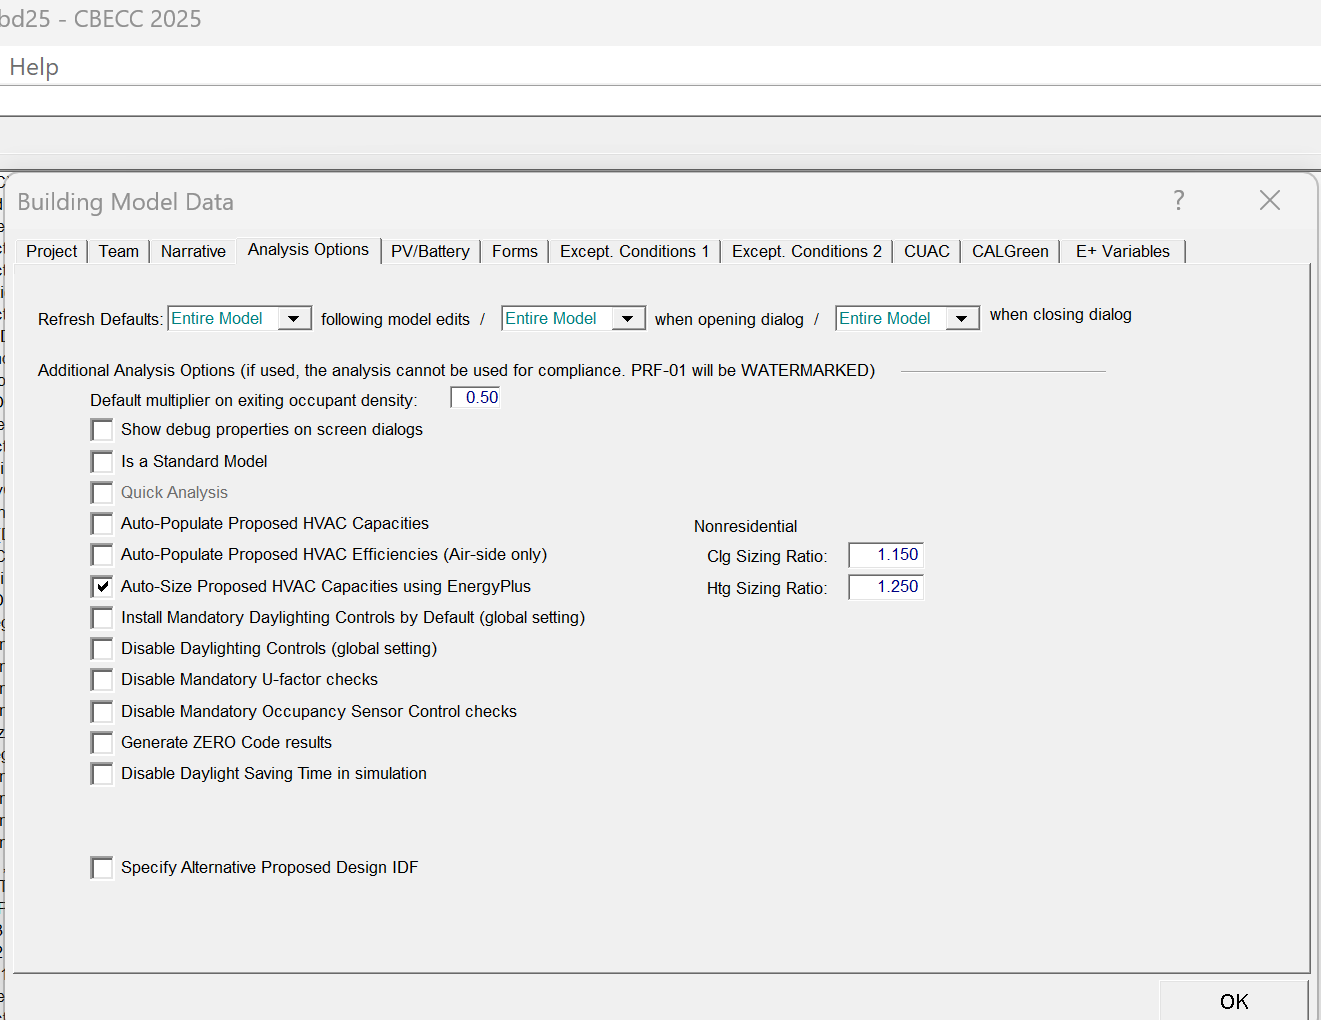The image size is (1321, 1020).
Task: Click the Clg Sizing Ratio input field
Action: (886, 555)
